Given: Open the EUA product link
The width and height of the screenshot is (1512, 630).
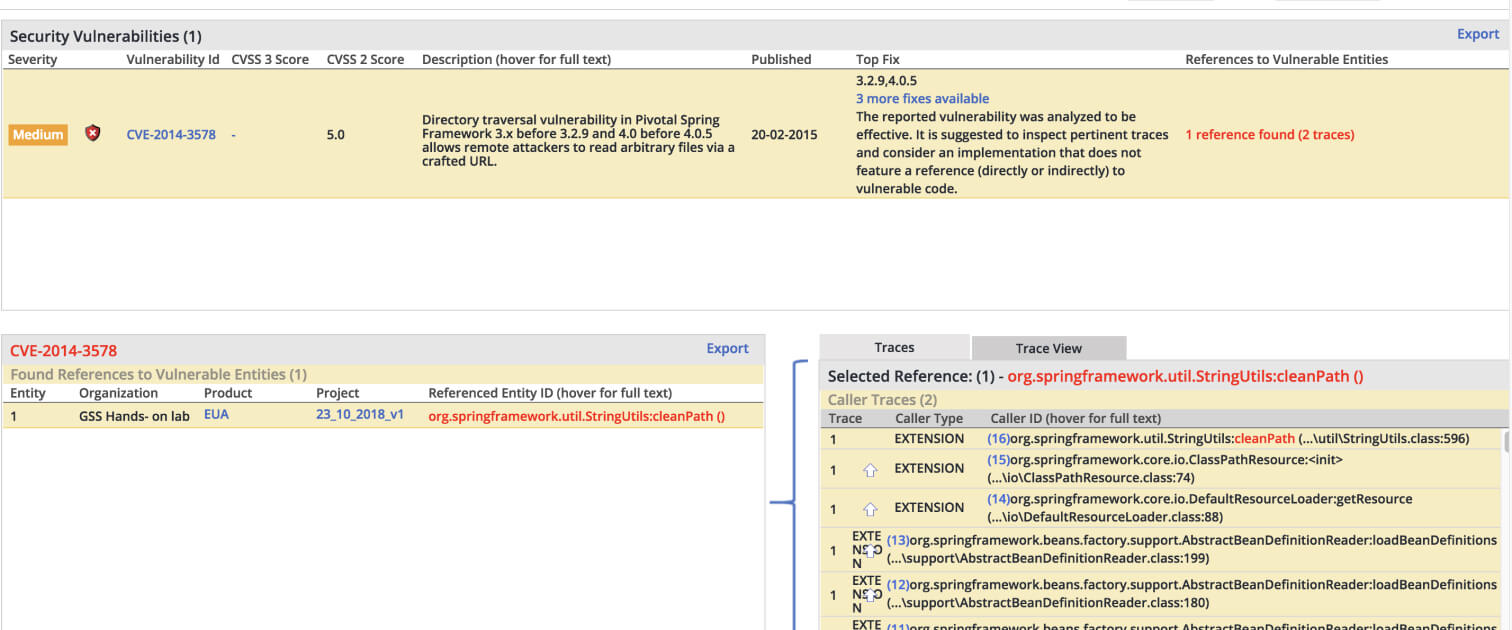Looking at the screenshot, I should (x=216, y=414).
